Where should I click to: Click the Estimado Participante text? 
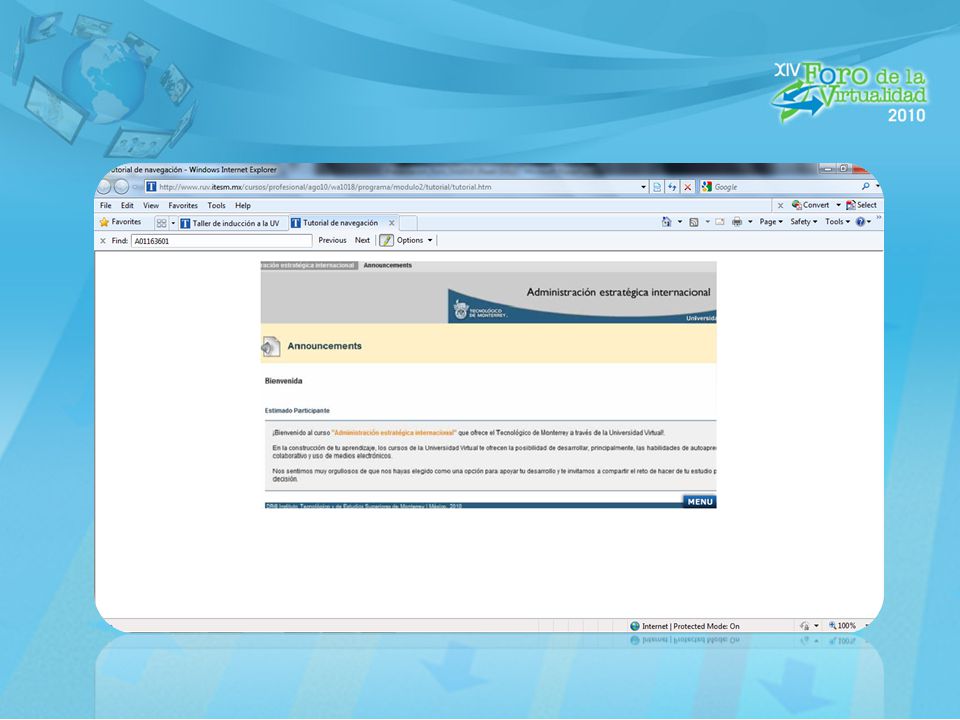point(297,411)
